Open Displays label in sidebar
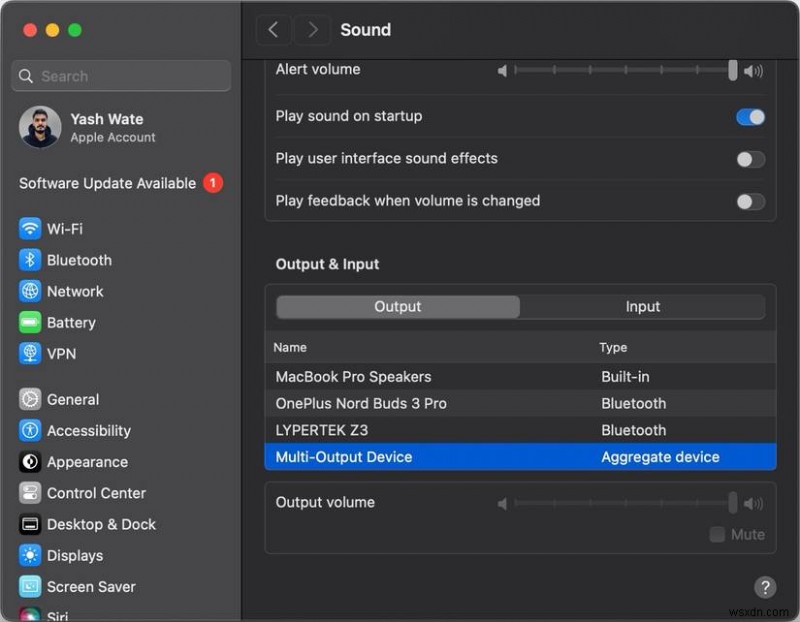Image resolution: width=800 pixels, height=622 pixels. (75, 556)
